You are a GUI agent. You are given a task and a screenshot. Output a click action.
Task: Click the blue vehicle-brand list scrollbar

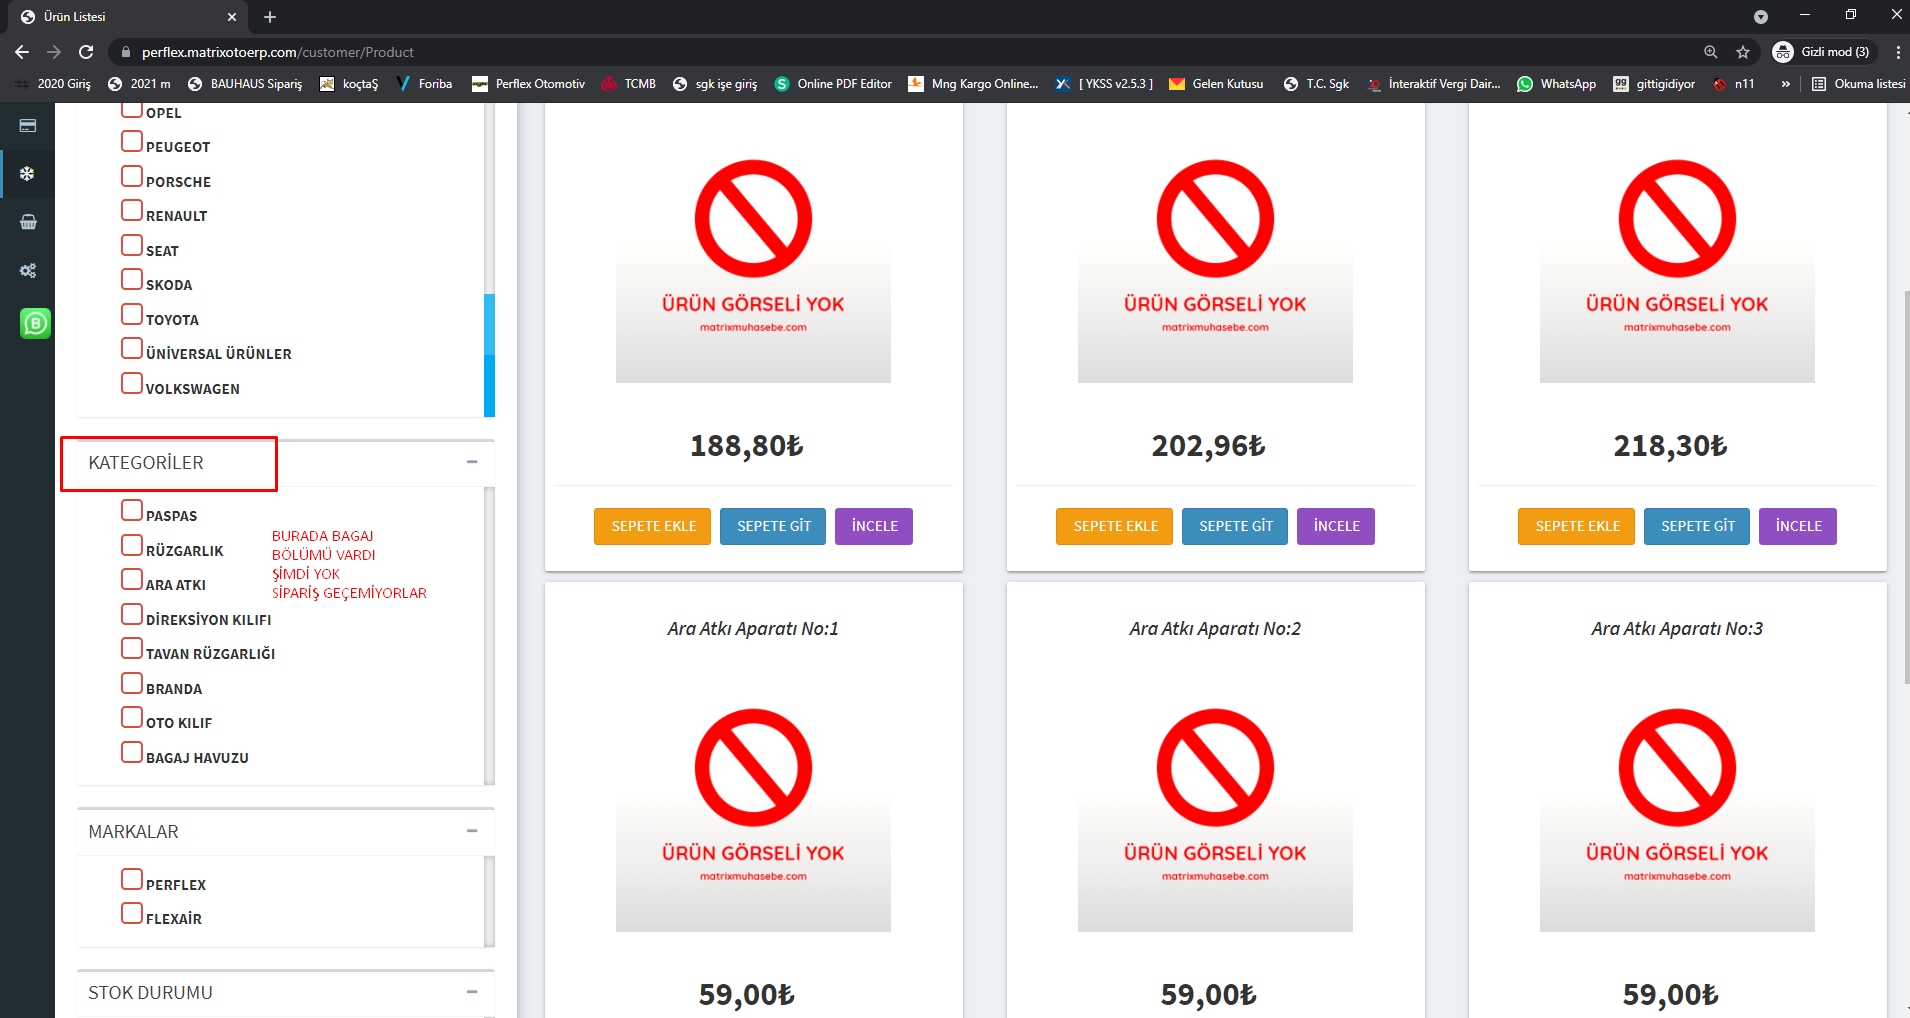pyautogui.click(x=489, y=355)
